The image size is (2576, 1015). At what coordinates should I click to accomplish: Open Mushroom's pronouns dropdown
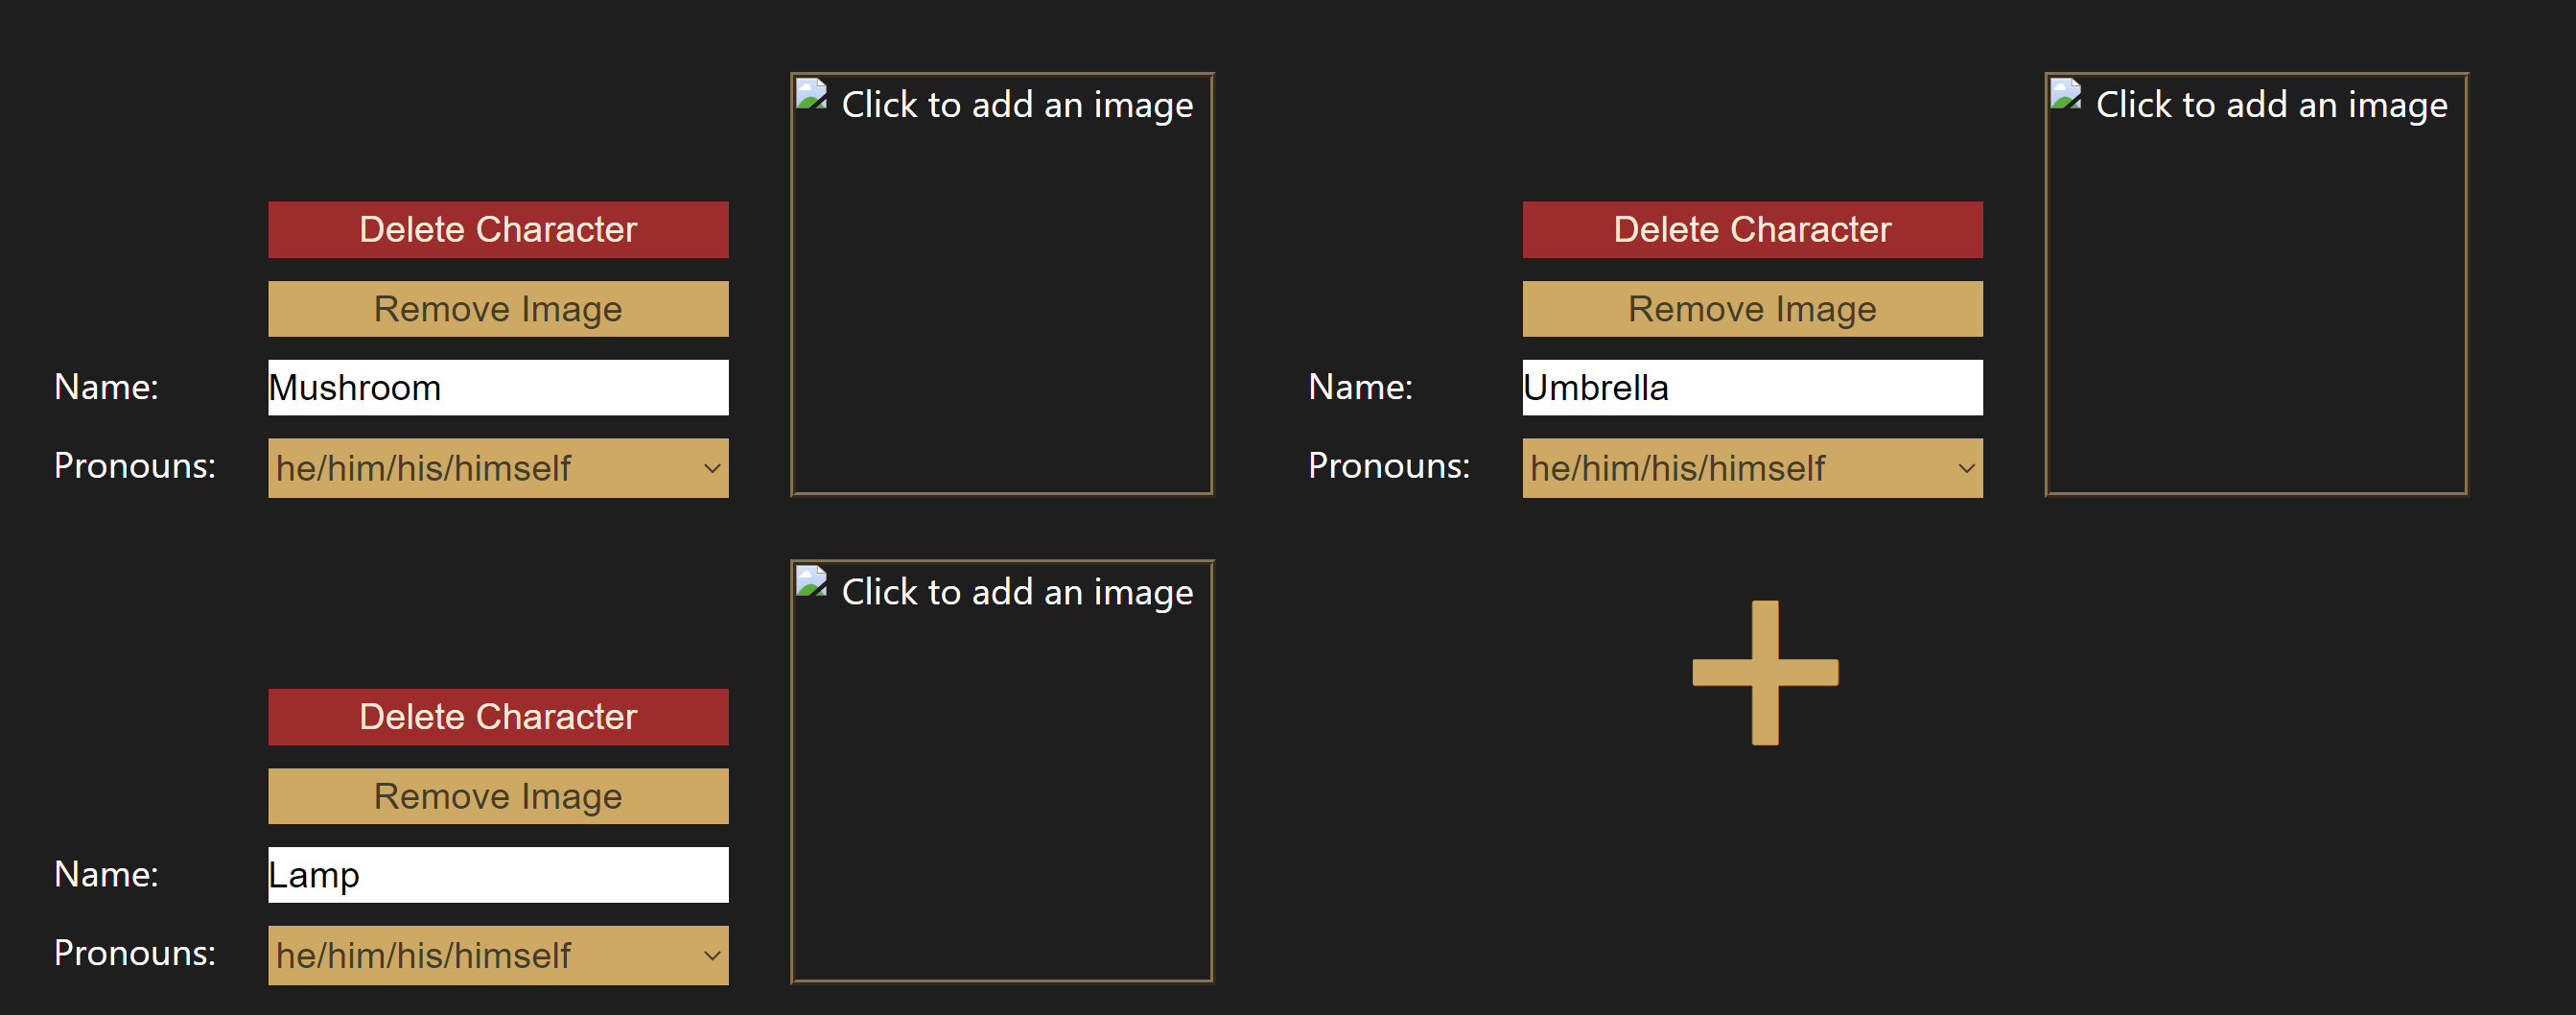497,468
